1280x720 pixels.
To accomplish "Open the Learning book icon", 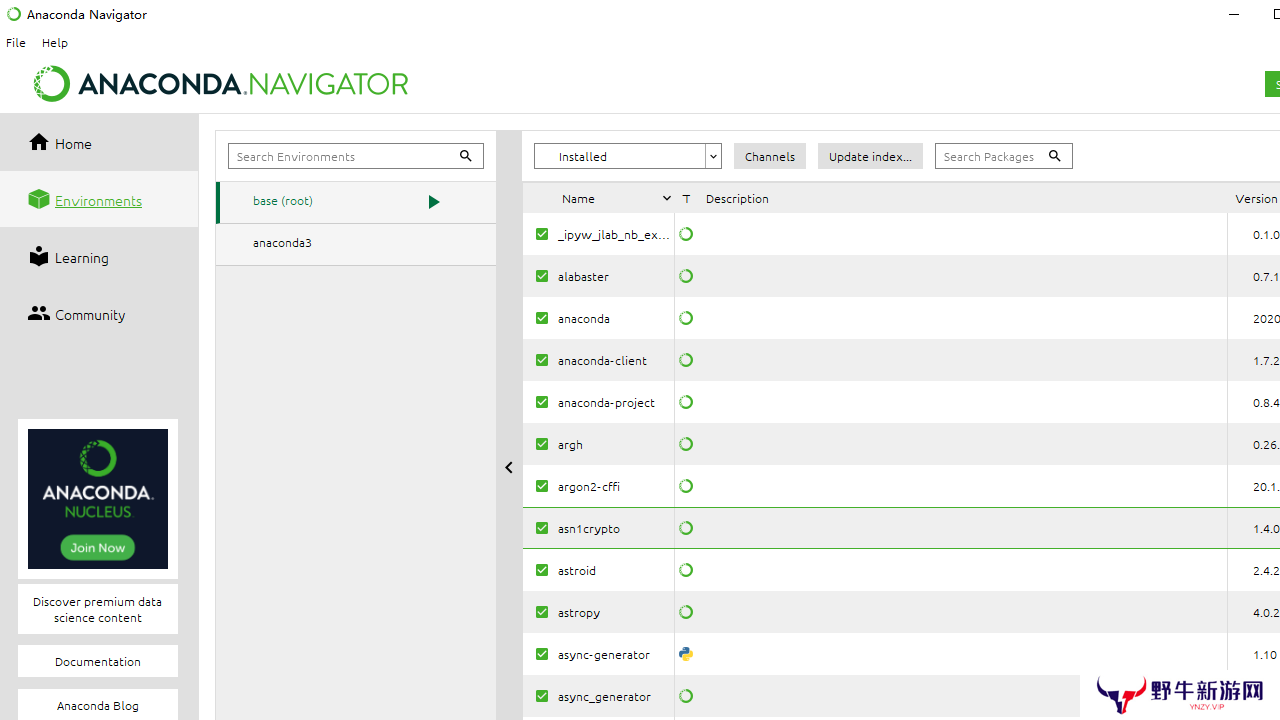I will pos(39,256).
